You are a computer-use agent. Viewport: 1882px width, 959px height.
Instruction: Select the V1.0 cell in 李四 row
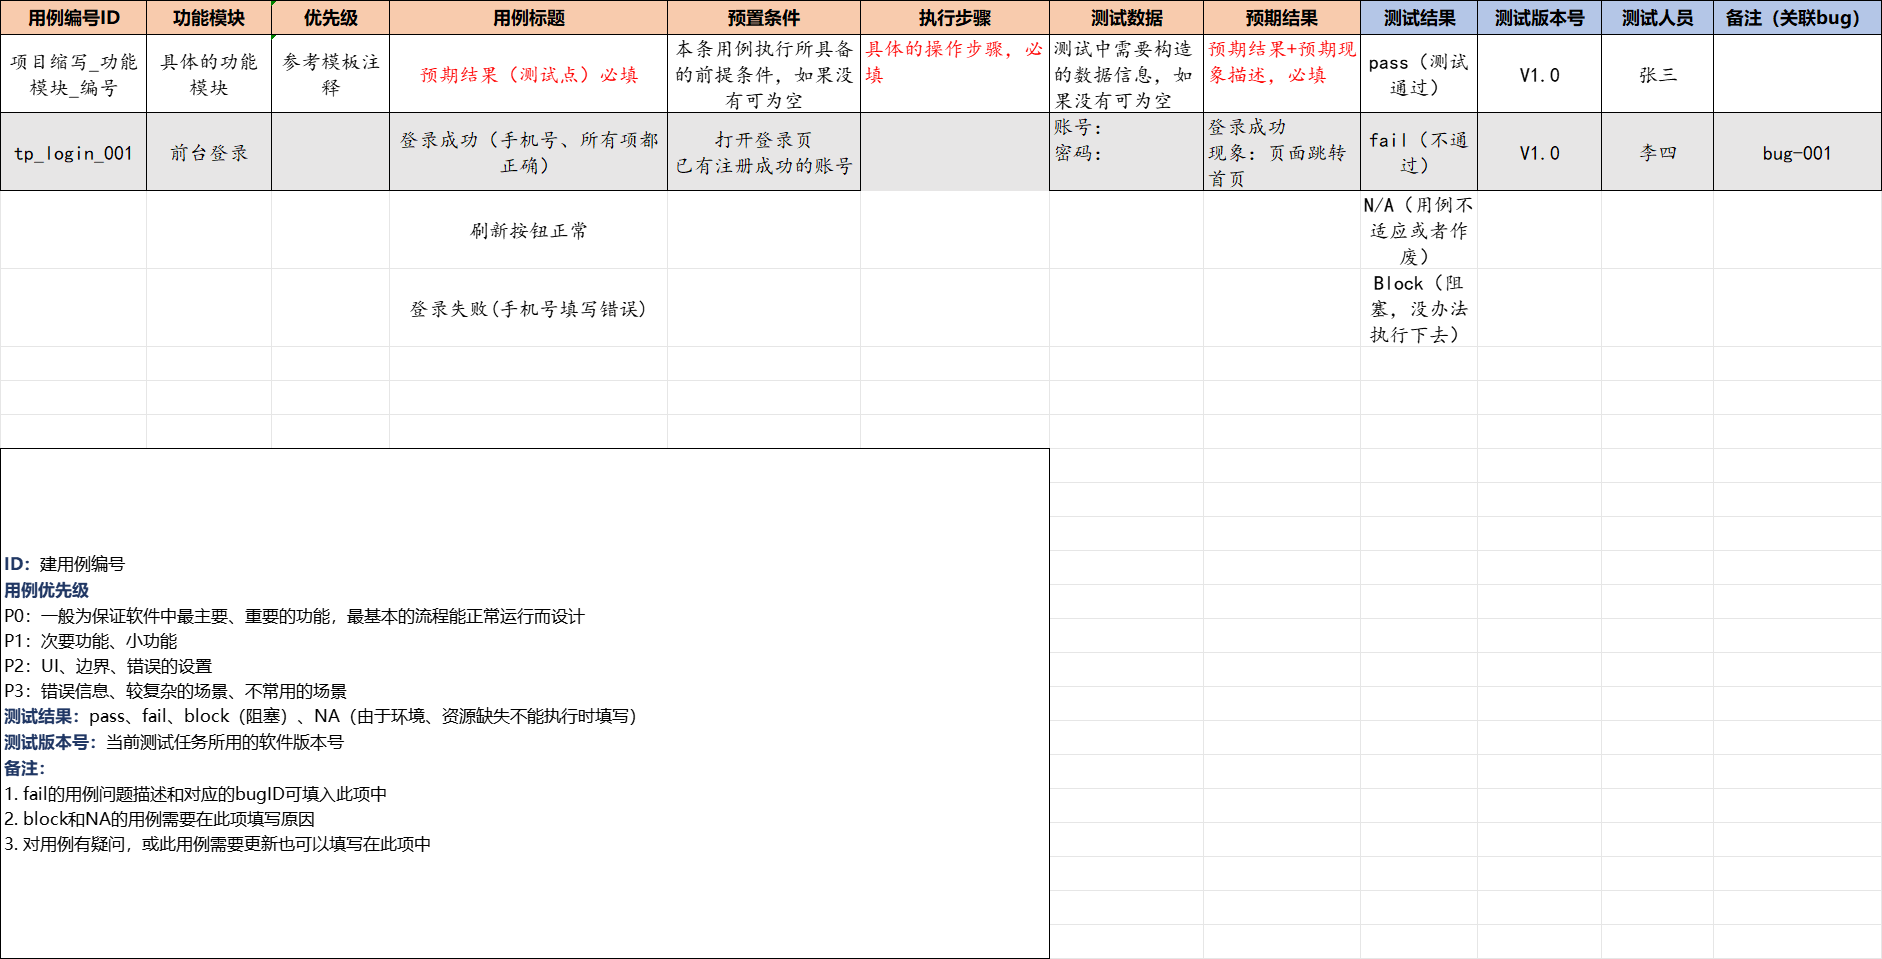[x=1540, y=152]
